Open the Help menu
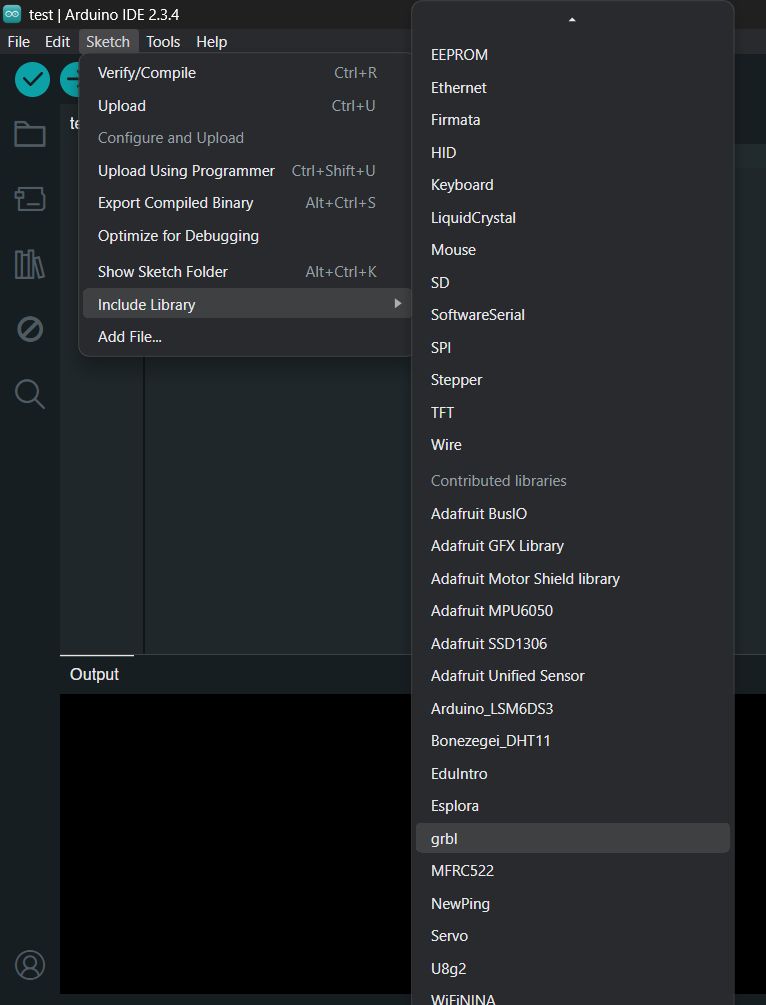The height and width of the screenshot is (1005, 766). pyautogui.click(x=212, y=42)
